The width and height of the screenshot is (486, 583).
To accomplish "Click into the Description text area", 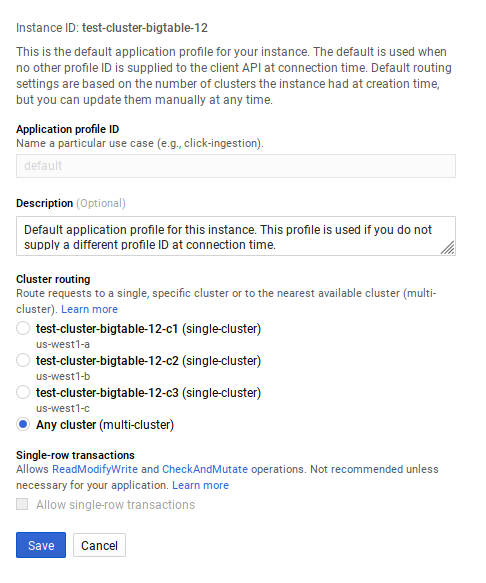I will click(x=236, y=236).
